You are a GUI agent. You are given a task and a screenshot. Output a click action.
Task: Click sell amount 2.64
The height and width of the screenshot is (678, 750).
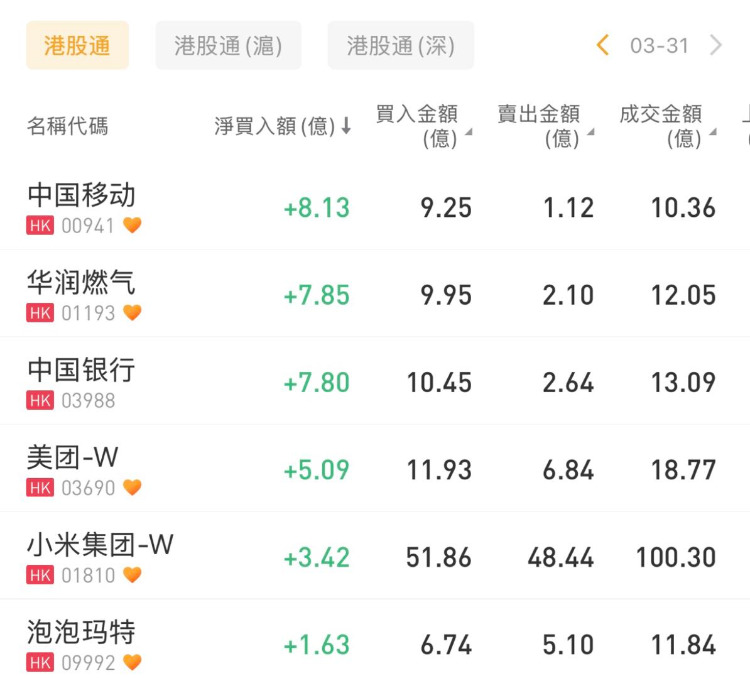pos(568,382)
